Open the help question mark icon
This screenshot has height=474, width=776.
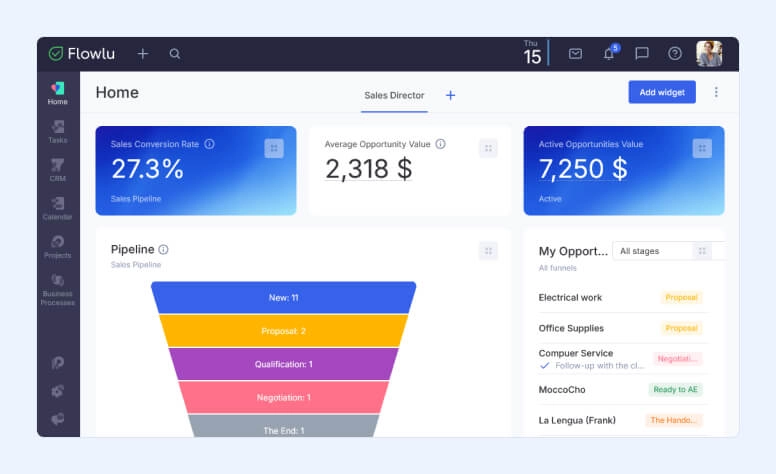[675, 53]
